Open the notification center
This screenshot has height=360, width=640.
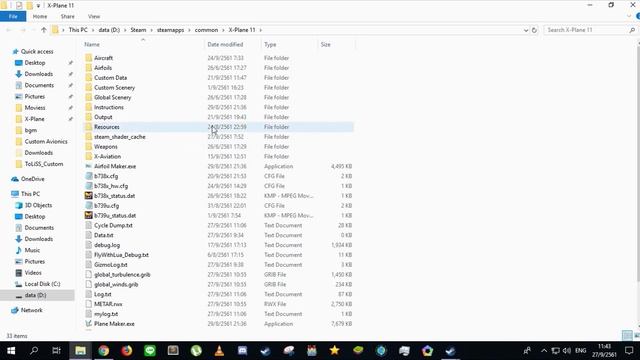629,351
